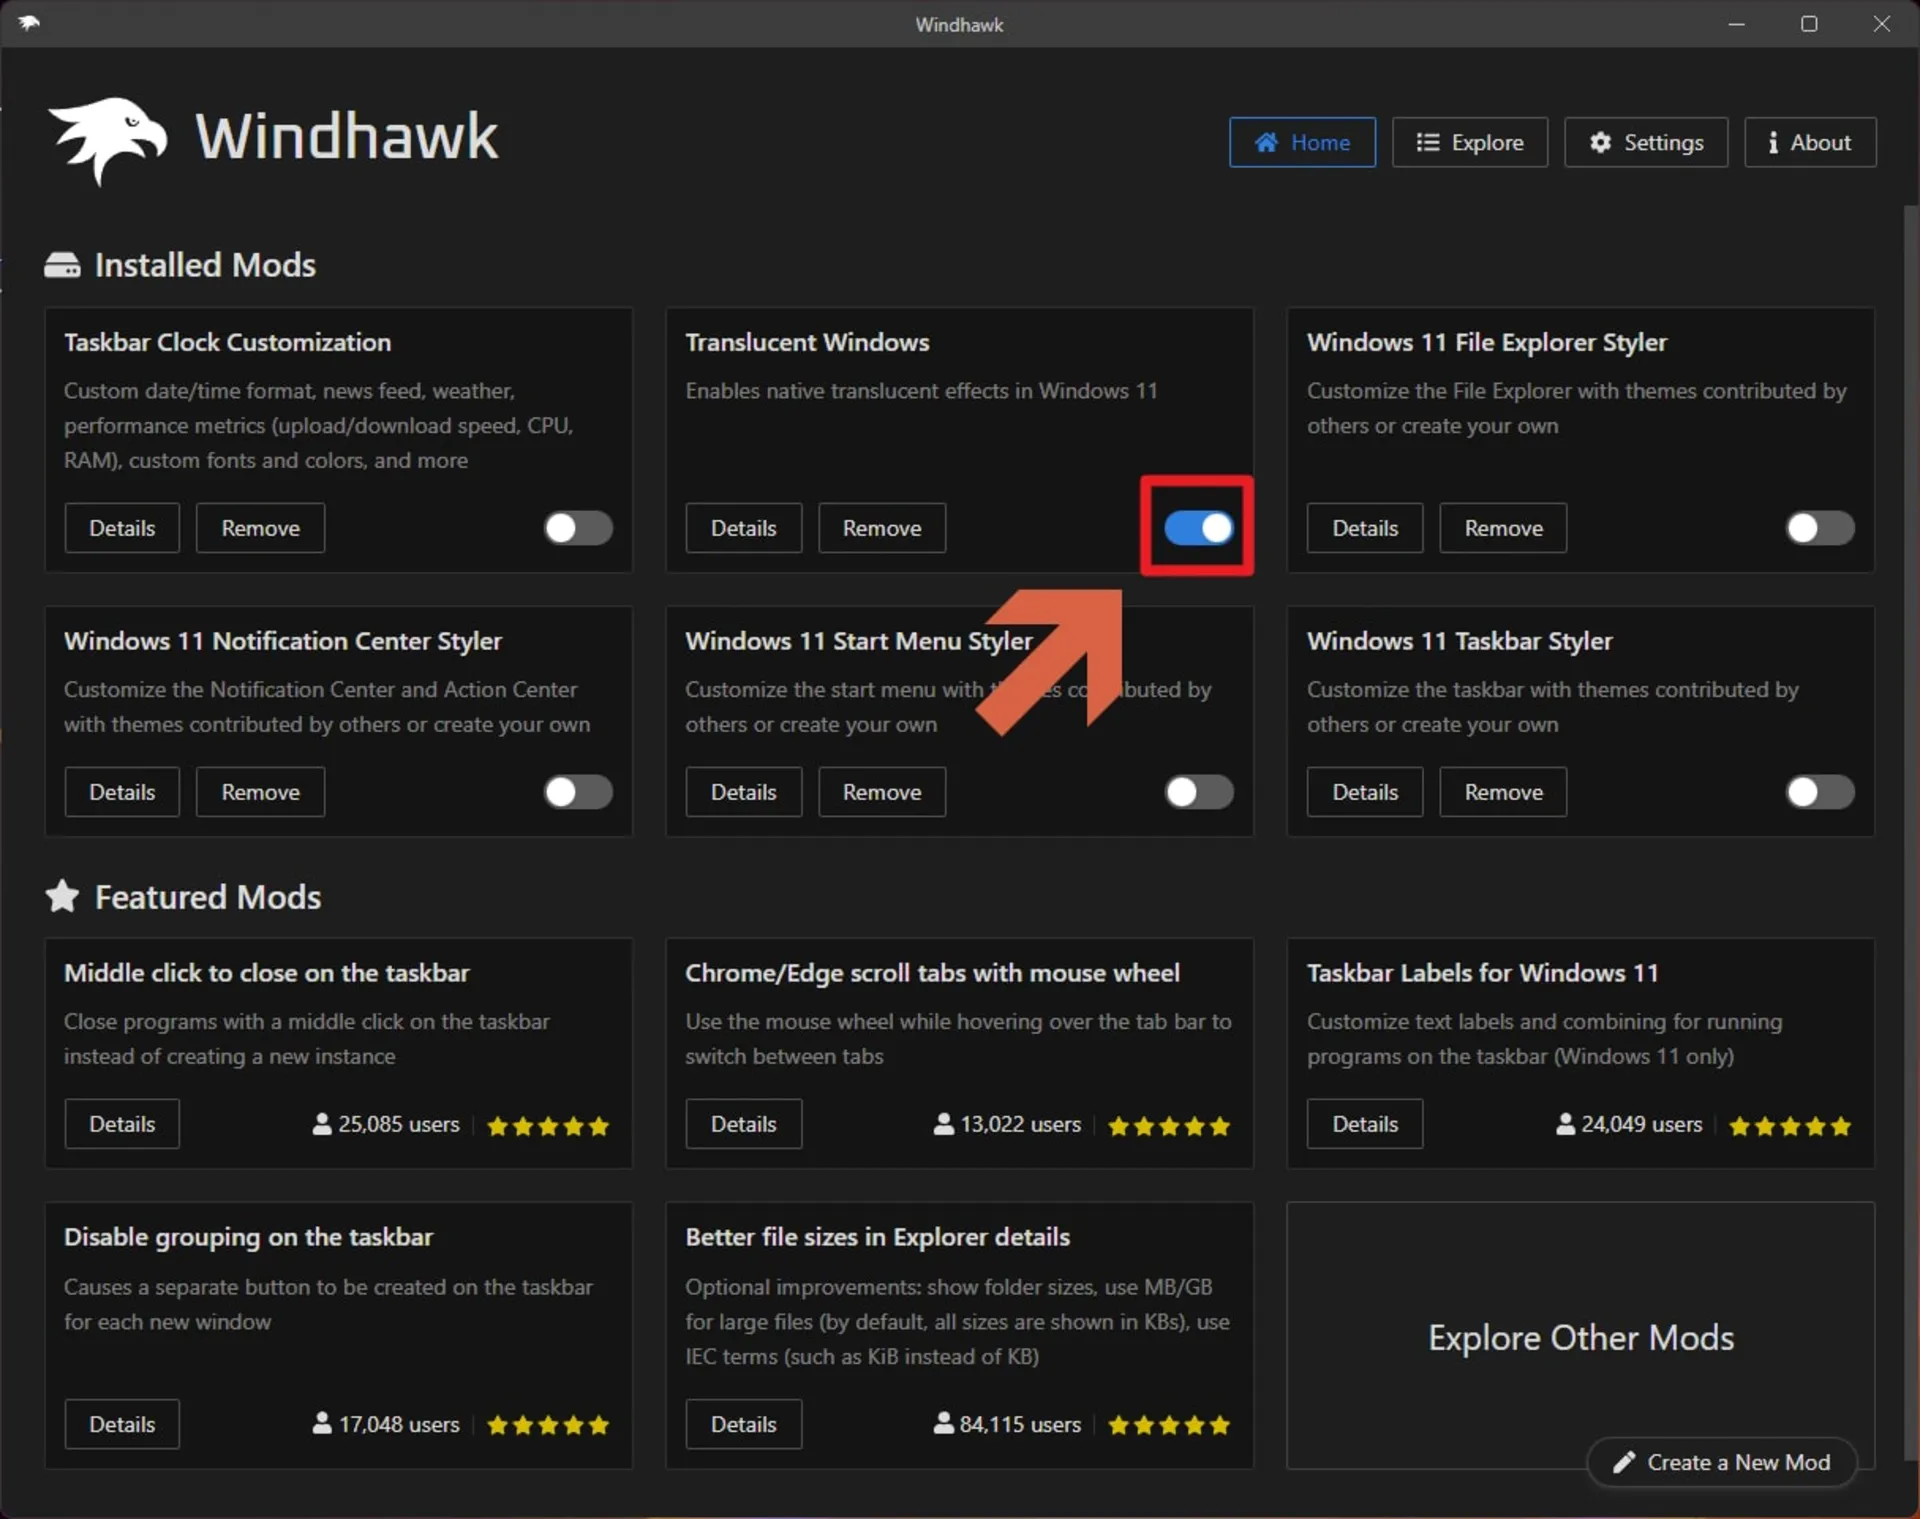Enable the Taskbar Clock Customization toggle

point(578,527)
